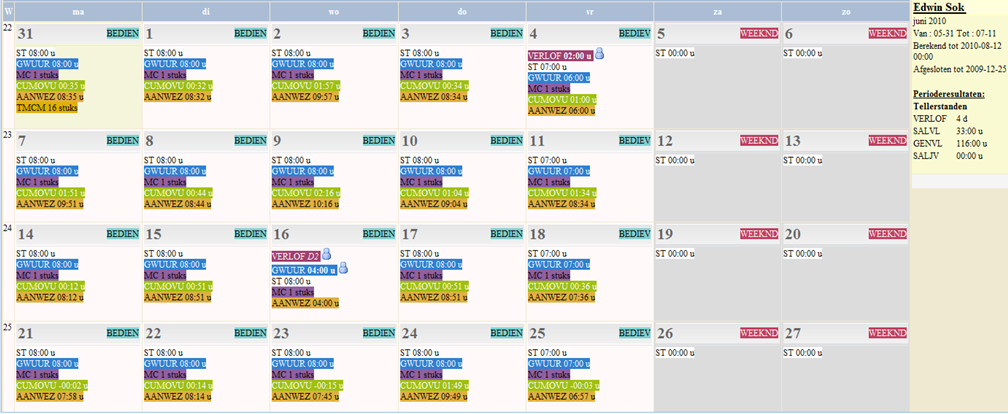This screenshot has height=414, width=1008.
Task: Select the 'do' column header
Action: tap(462, 11)
